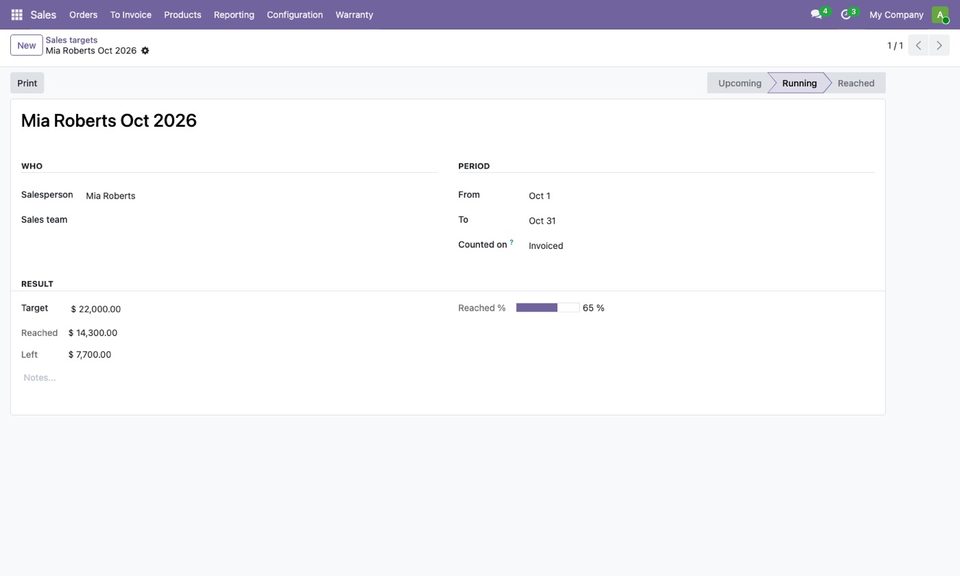Click the gear actions icon beside record name

coord(145,51)
